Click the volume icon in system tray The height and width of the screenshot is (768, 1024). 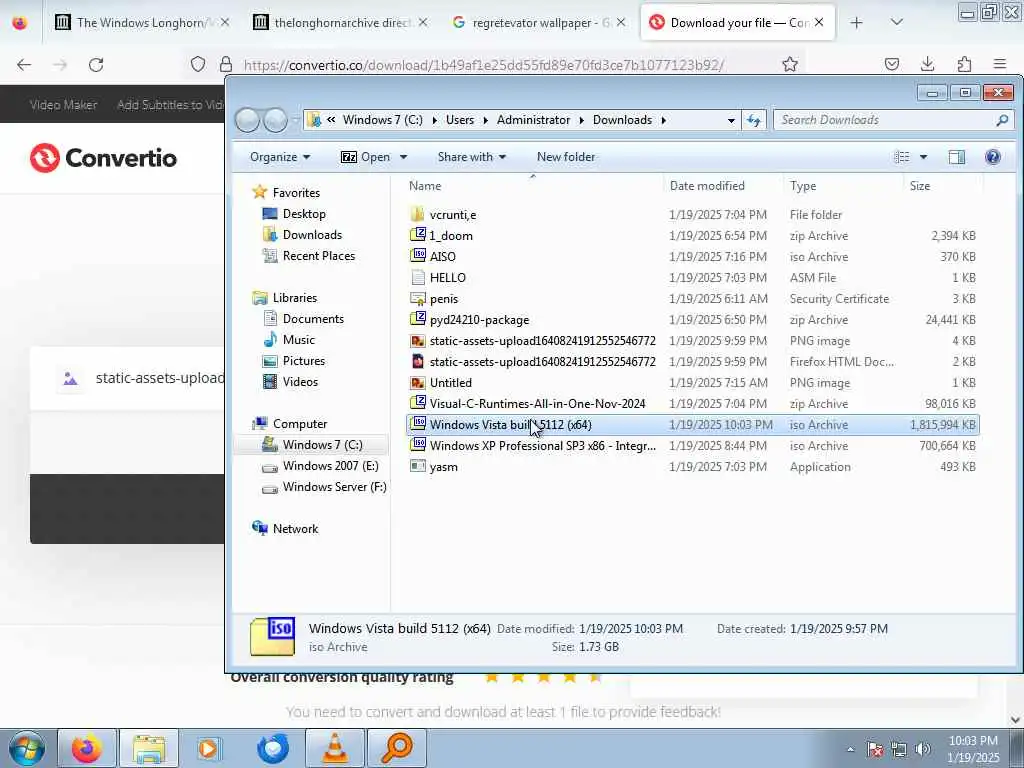tap(922, 749)
